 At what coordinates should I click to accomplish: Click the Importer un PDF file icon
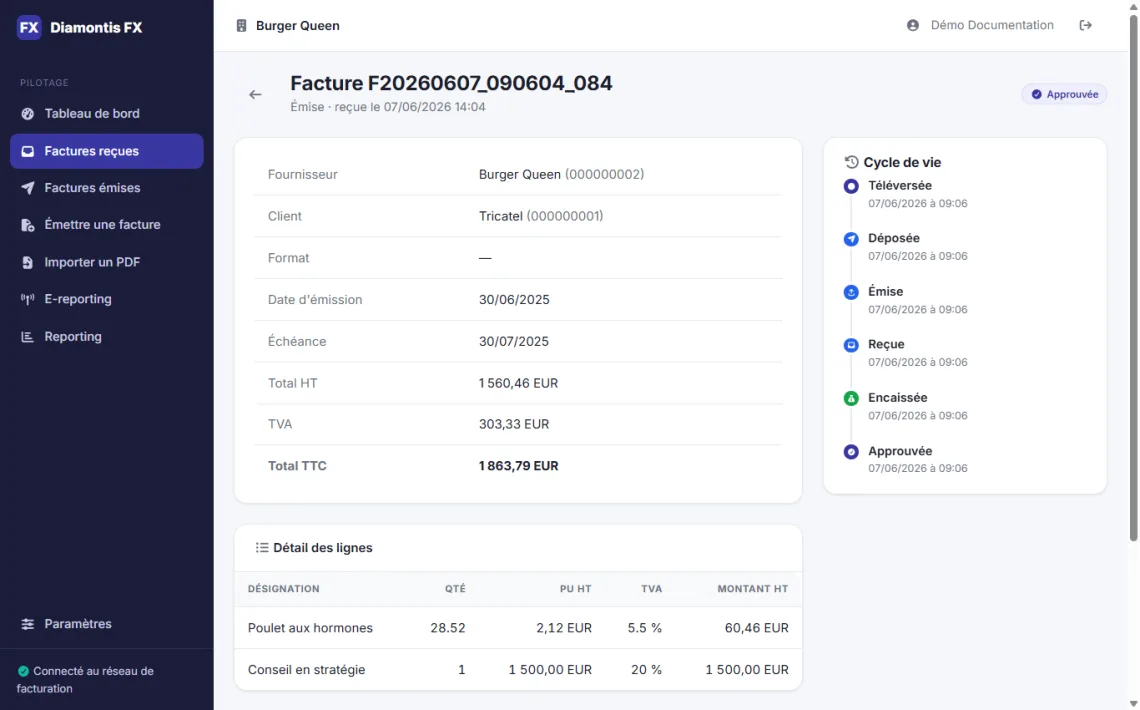(28, 262)
